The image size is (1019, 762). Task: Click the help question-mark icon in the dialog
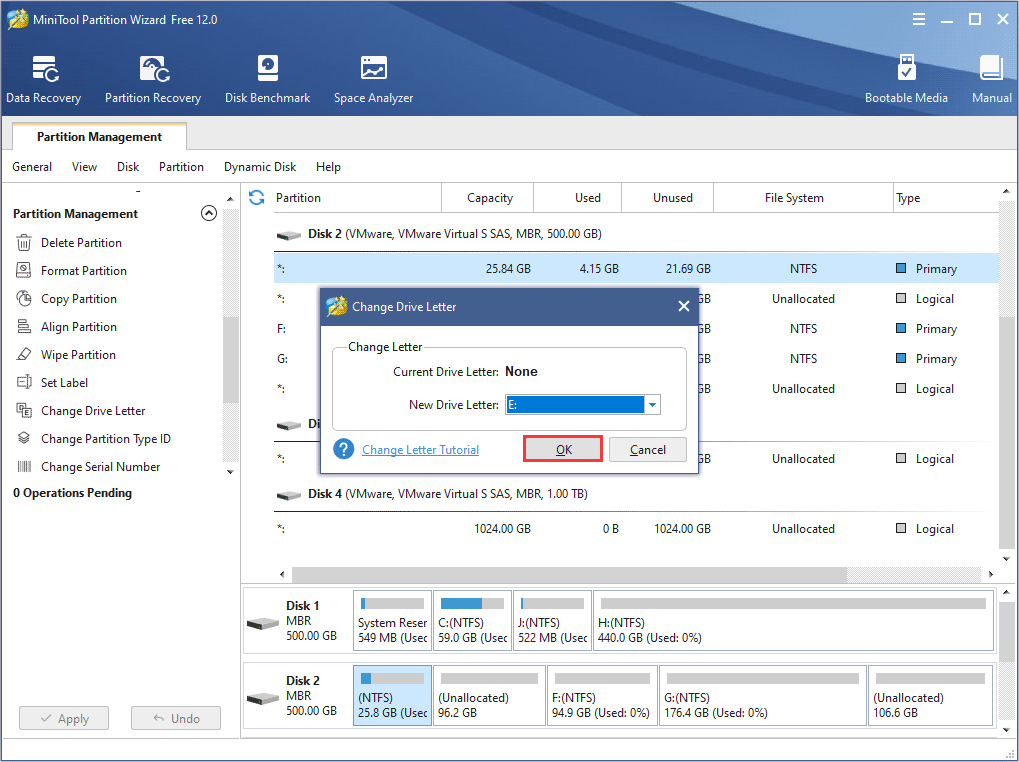[343, 449]
